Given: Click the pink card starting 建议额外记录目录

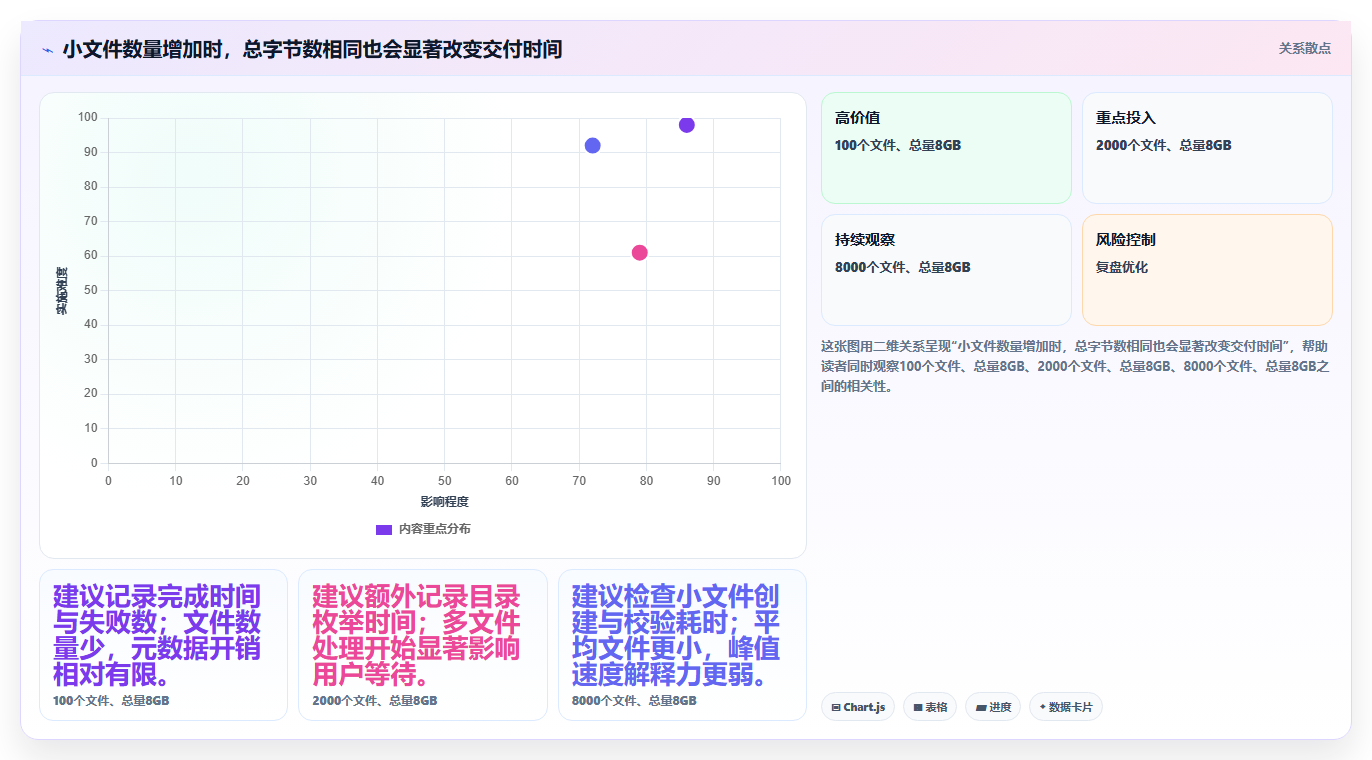Looking at the screenshot, I should point(423,645).
